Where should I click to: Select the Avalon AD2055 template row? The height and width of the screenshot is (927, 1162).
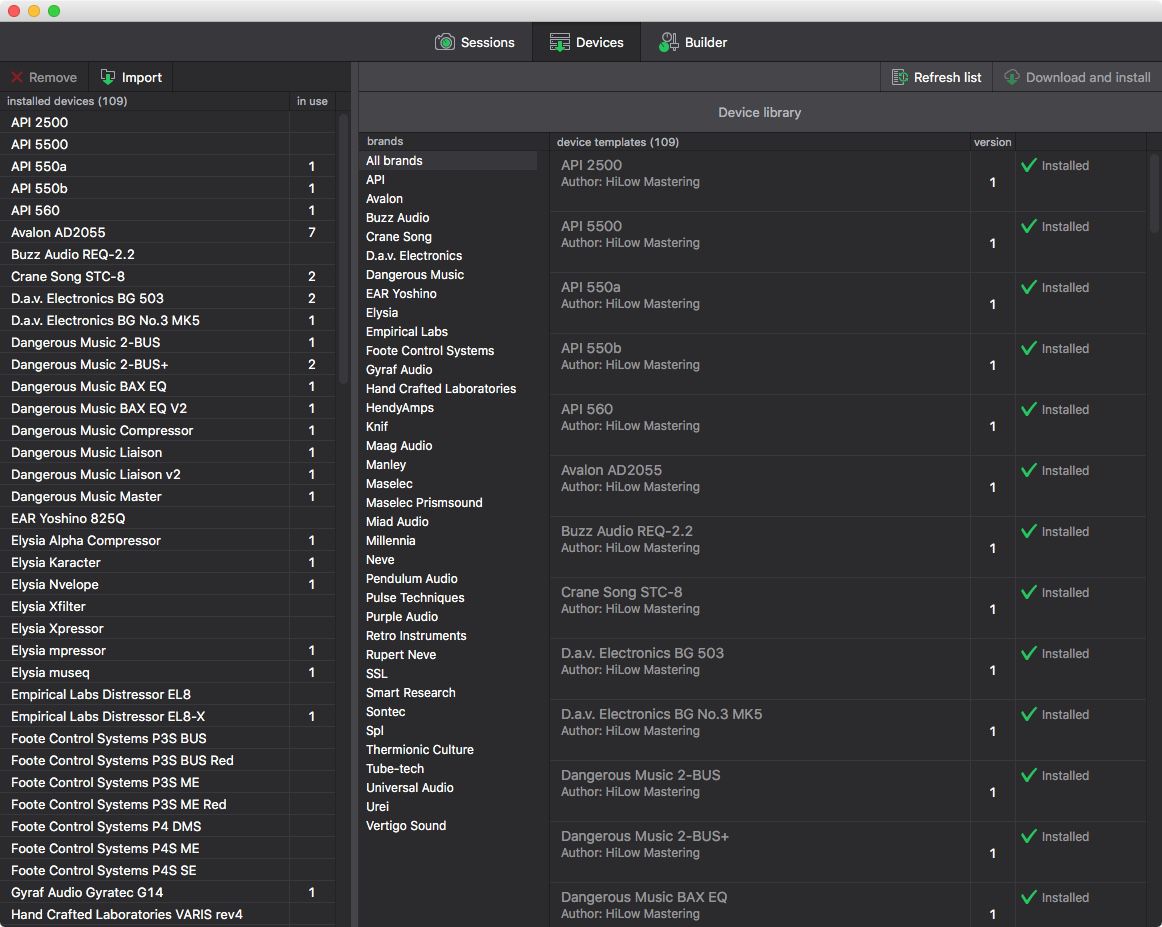tap(849, 486)
